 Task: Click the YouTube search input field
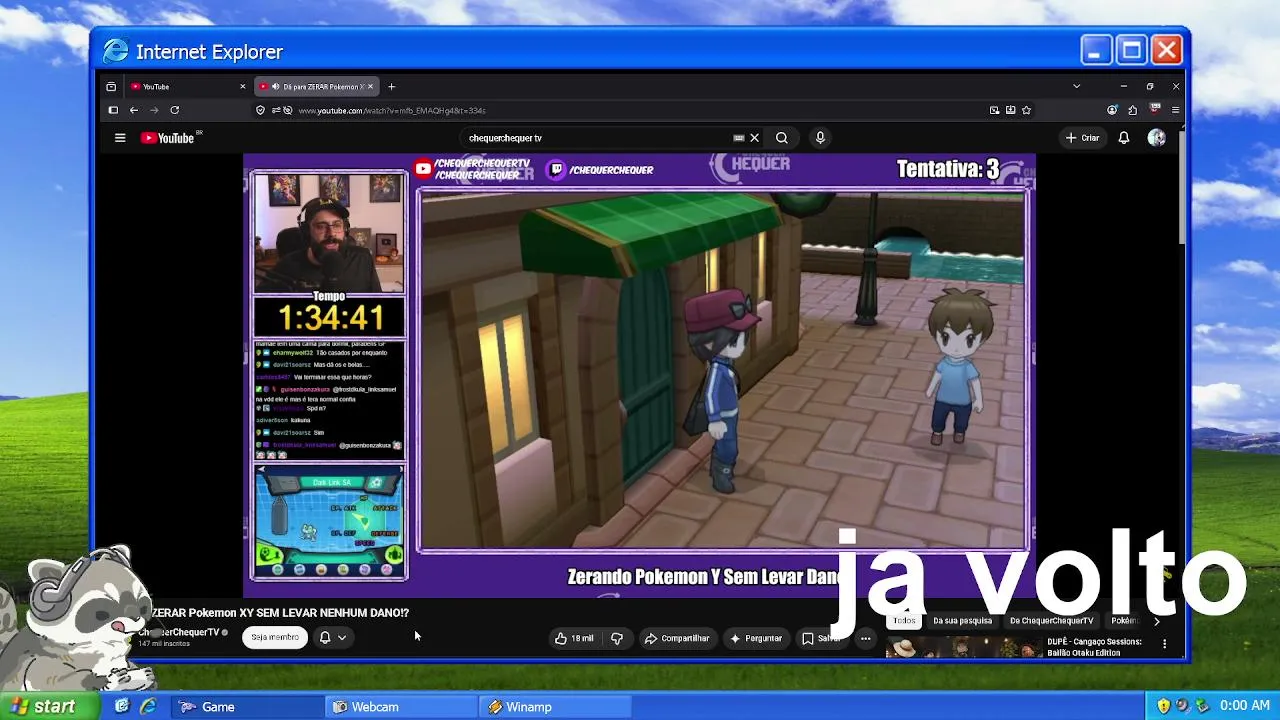pos(598,138)
